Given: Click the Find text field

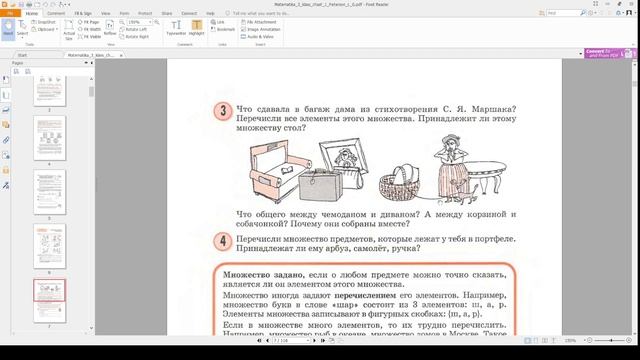Looking at the screenshot, I should pos(563,13).
